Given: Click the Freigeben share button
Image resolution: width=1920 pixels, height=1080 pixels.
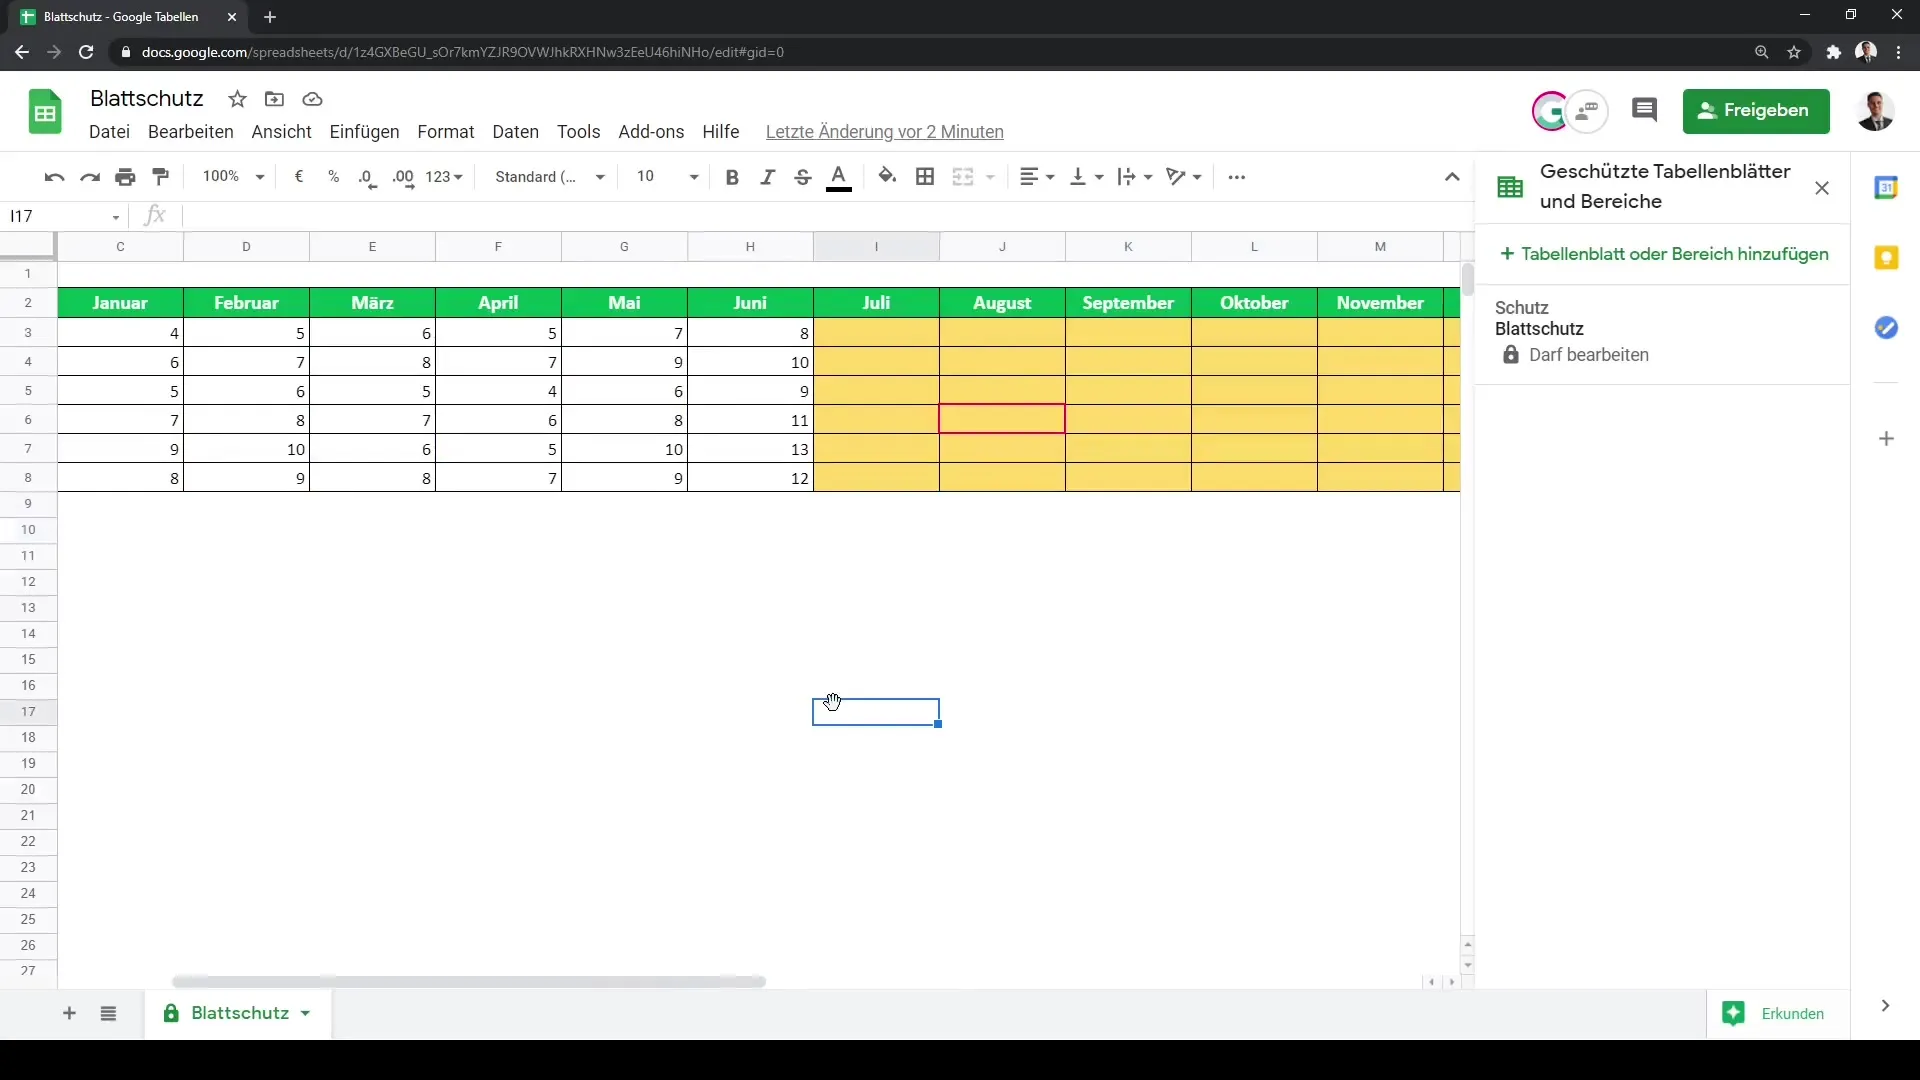Looking at the screenshot, I should pos(1756,110).
